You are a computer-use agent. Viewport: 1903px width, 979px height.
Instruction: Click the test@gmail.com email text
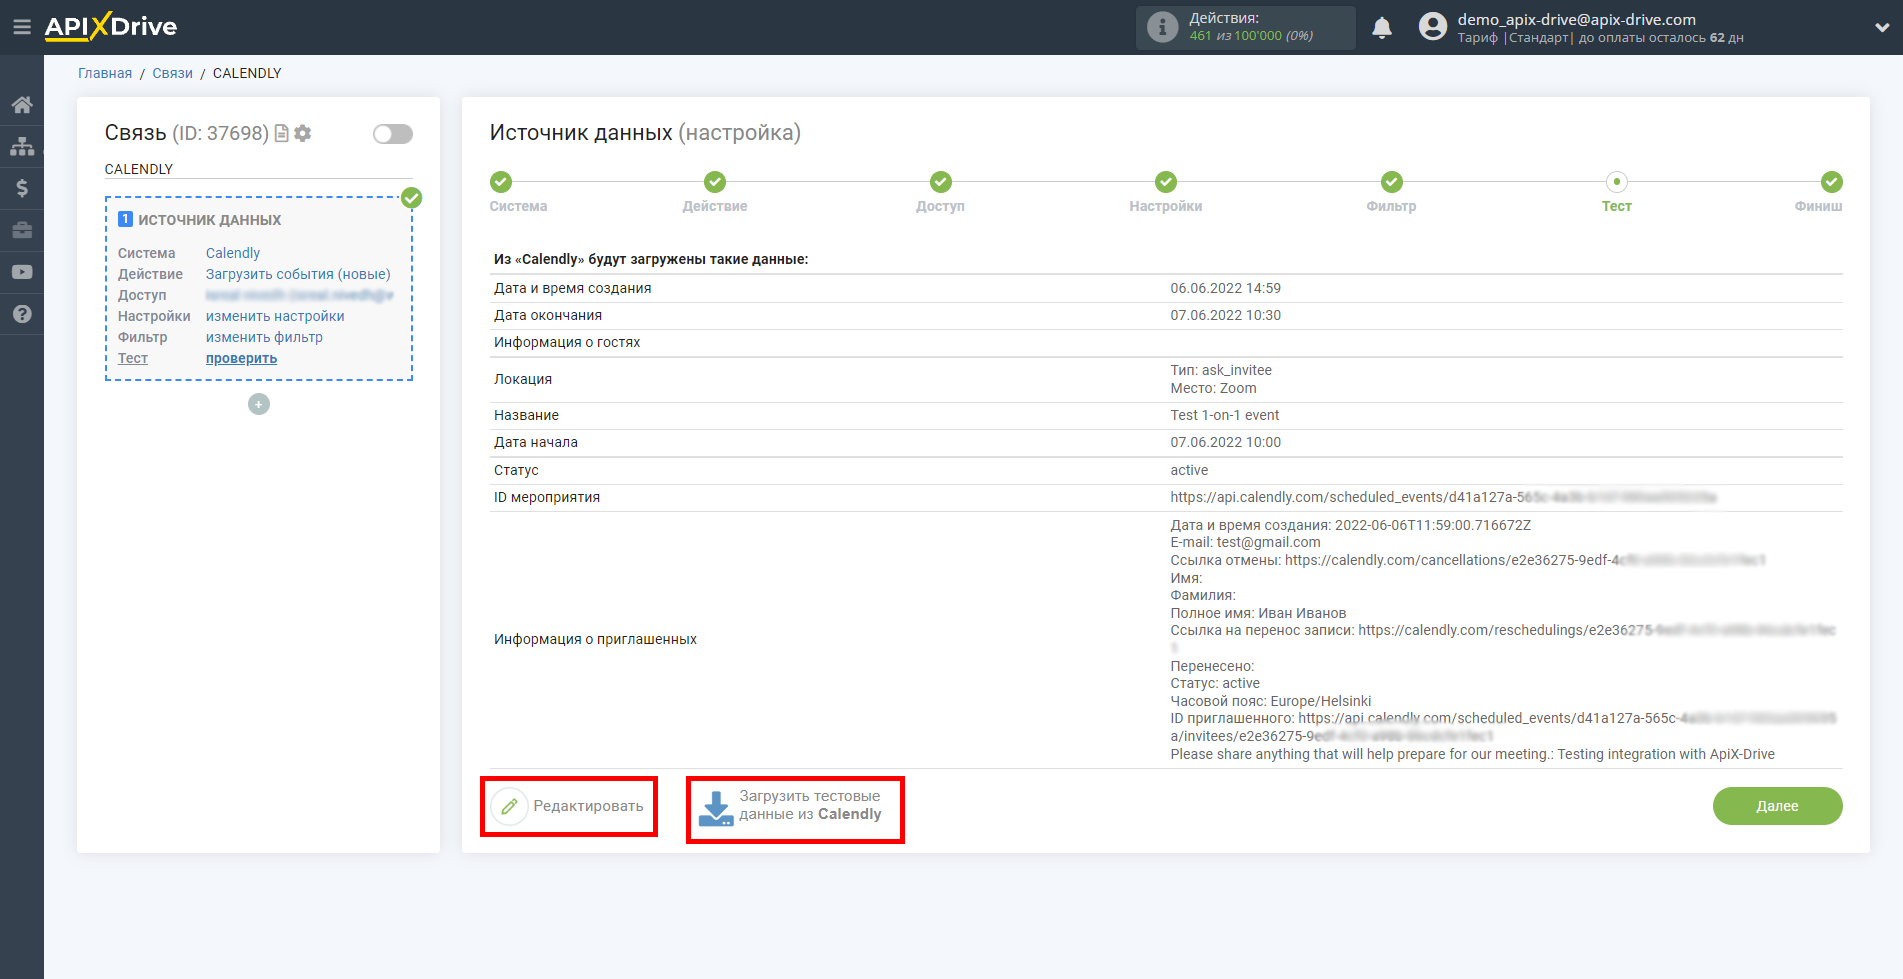(x=1268, y=542)
